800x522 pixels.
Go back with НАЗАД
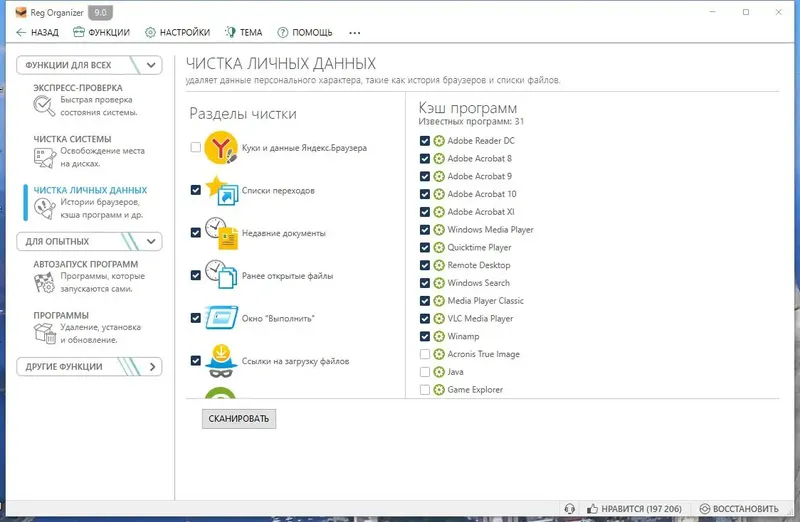(37, 33)
